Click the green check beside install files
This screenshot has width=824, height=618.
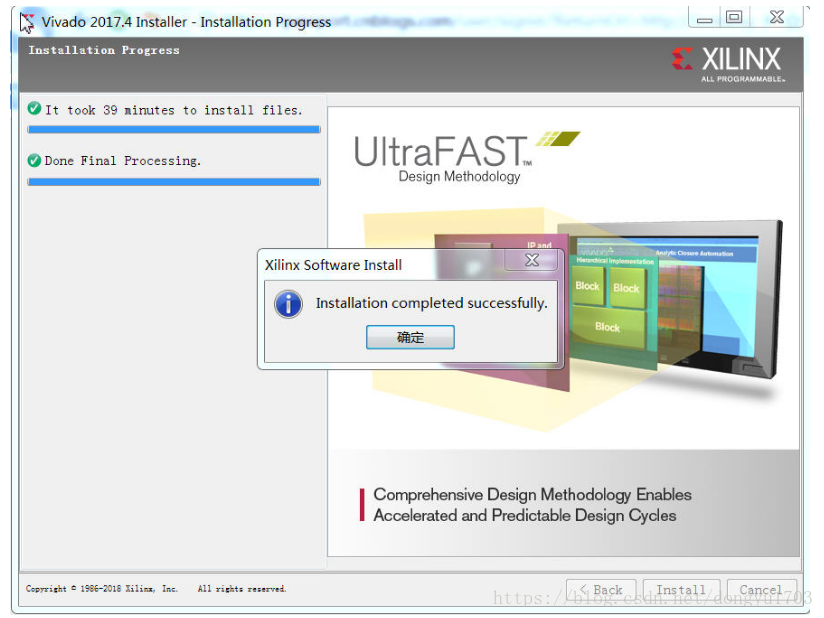pyautogui.click(x=34, y=109)
